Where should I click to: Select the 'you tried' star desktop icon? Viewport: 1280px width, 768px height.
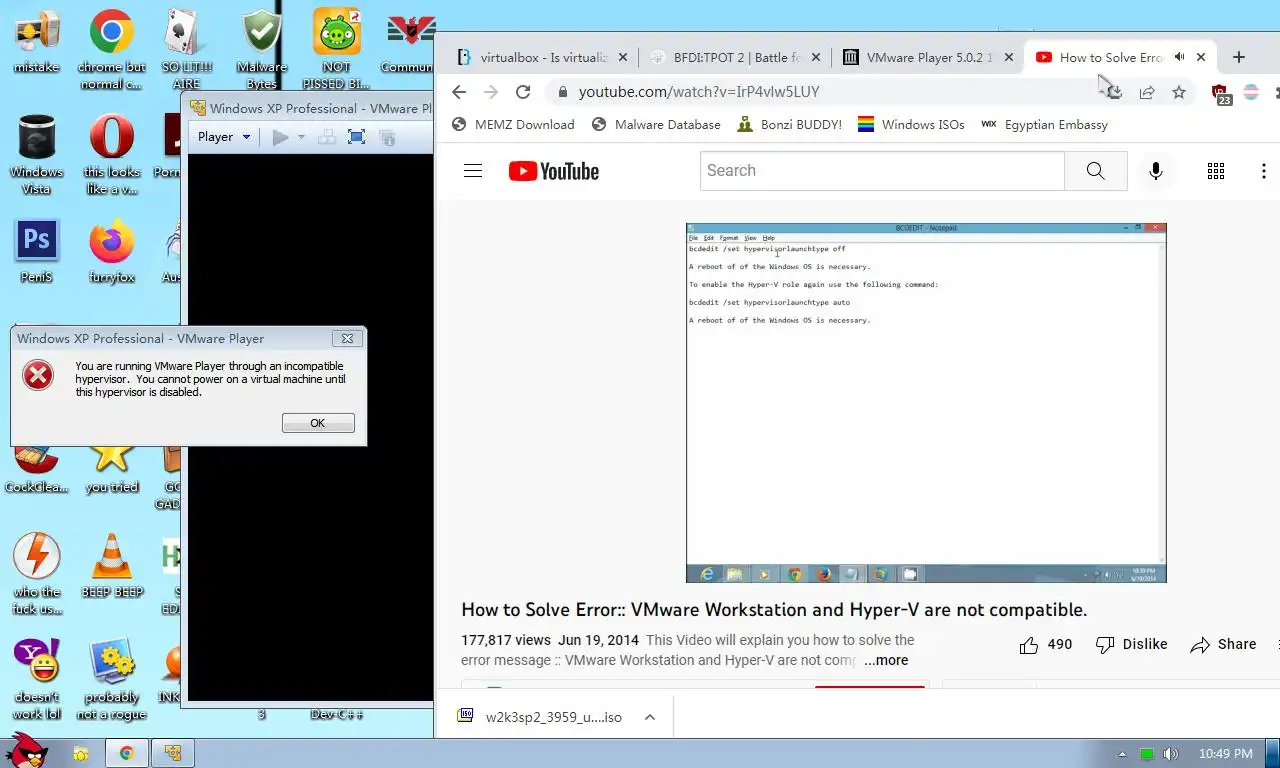pyautogui.click(x=111, y=468)
